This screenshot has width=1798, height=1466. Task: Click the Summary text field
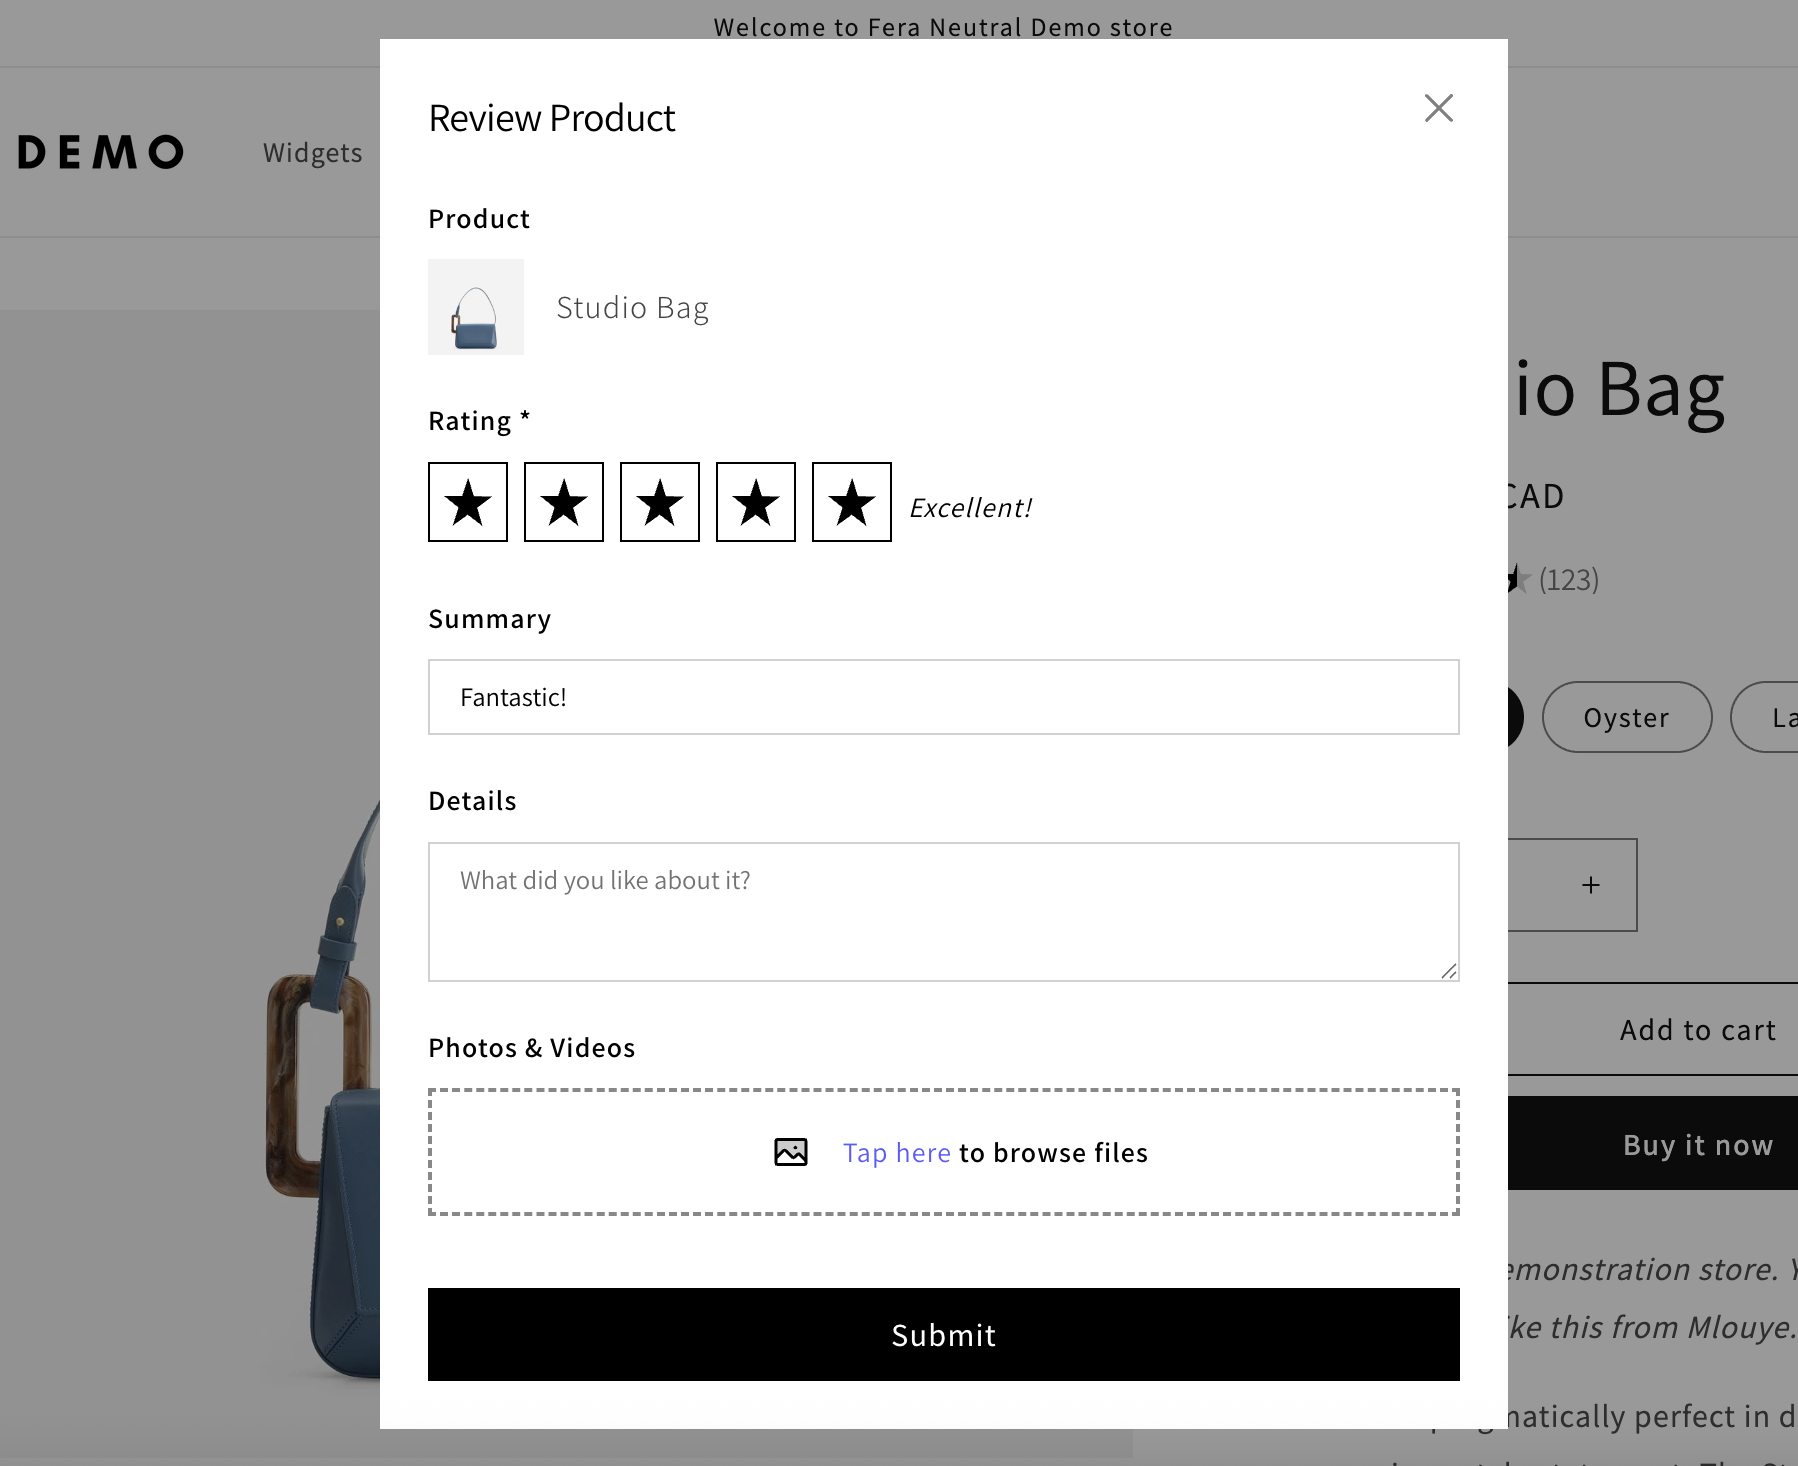tap(943, 697)
